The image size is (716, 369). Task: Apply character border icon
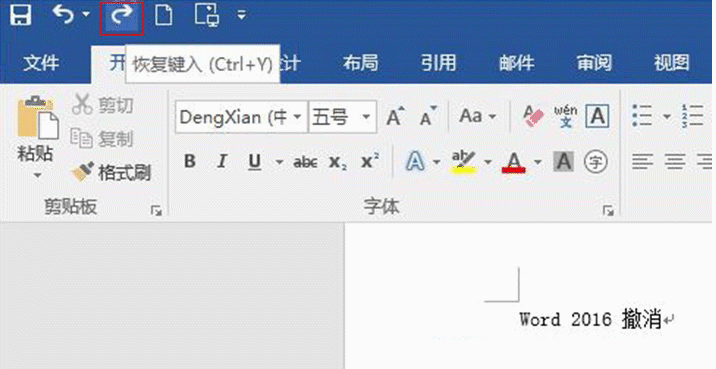point(597,117)
